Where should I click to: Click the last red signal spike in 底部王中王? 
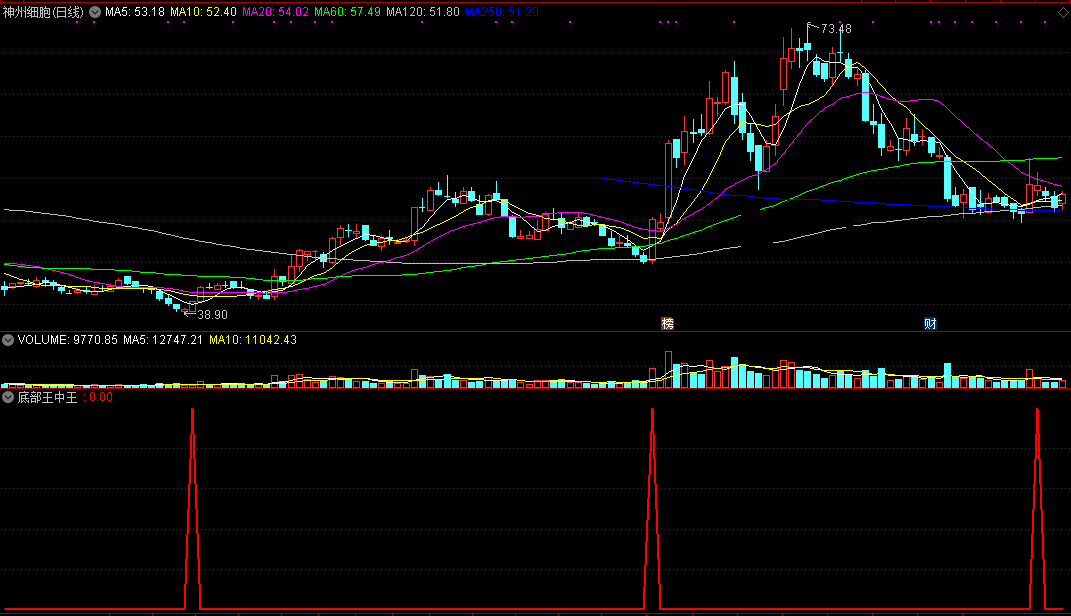pyautogui.click(x=1037, y=508)
